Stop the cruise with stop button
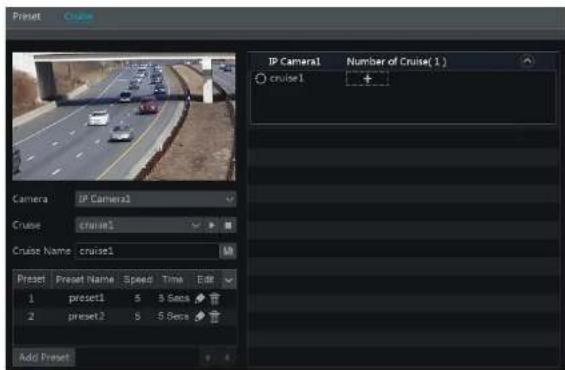565x370 pixels. [x=228, y=226]
